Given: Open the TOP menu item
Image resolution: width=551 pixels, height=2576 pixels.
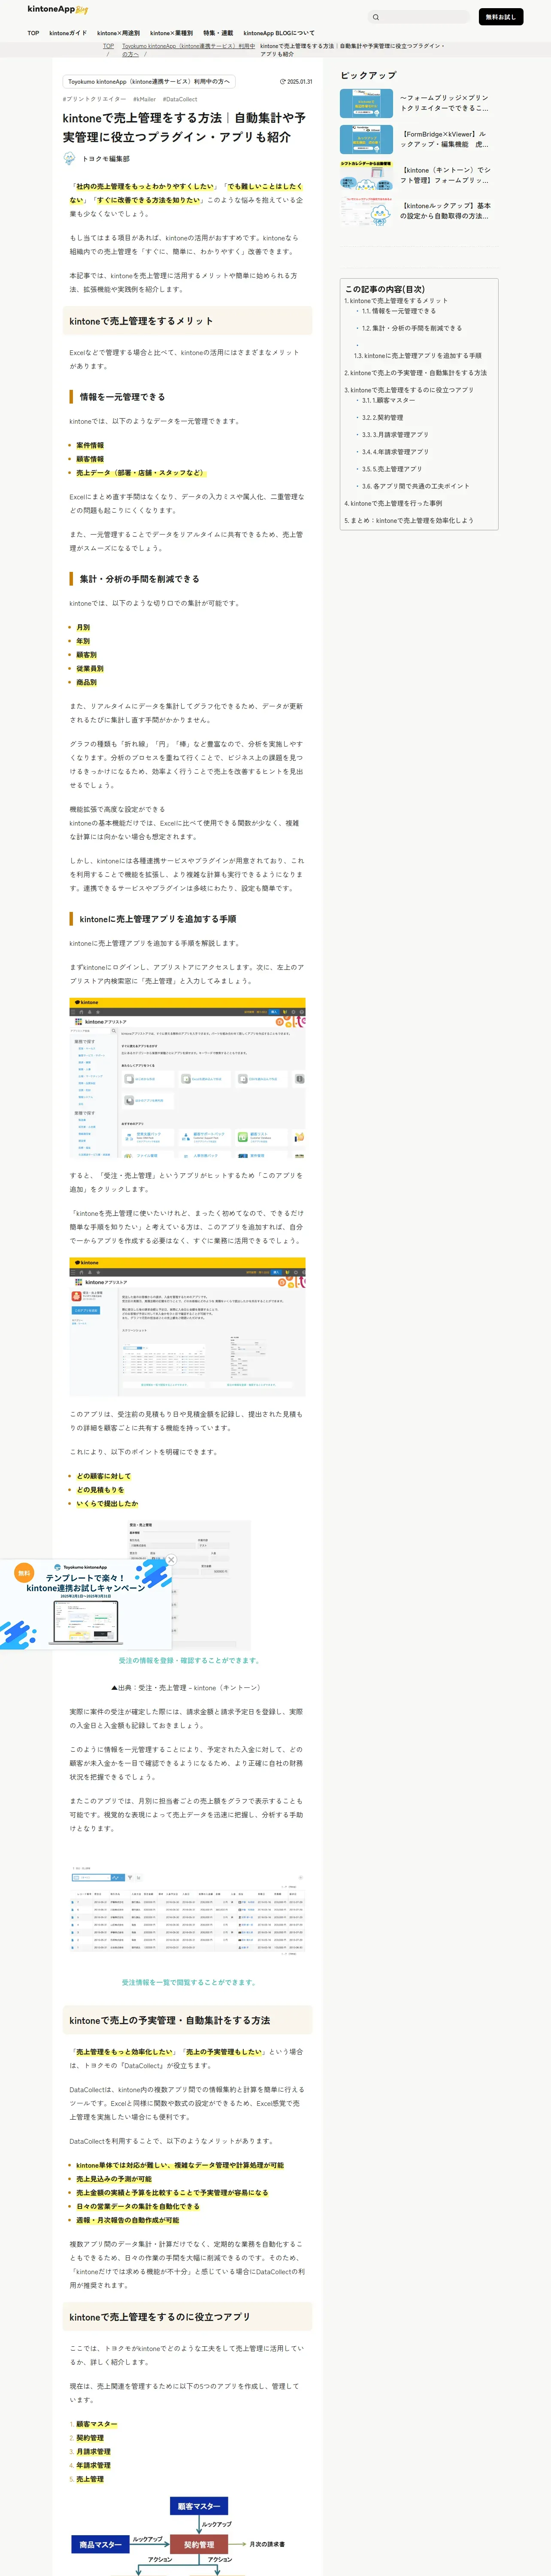Looking at the screenshot, I should 33,33.
